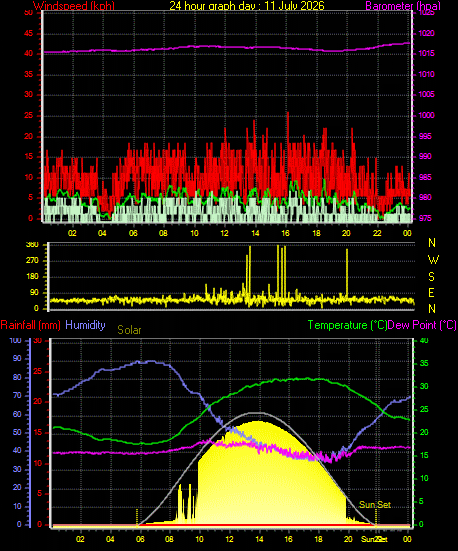Click the barometer axis value 1015
458x551 pixels.
[x=426, y=53]
